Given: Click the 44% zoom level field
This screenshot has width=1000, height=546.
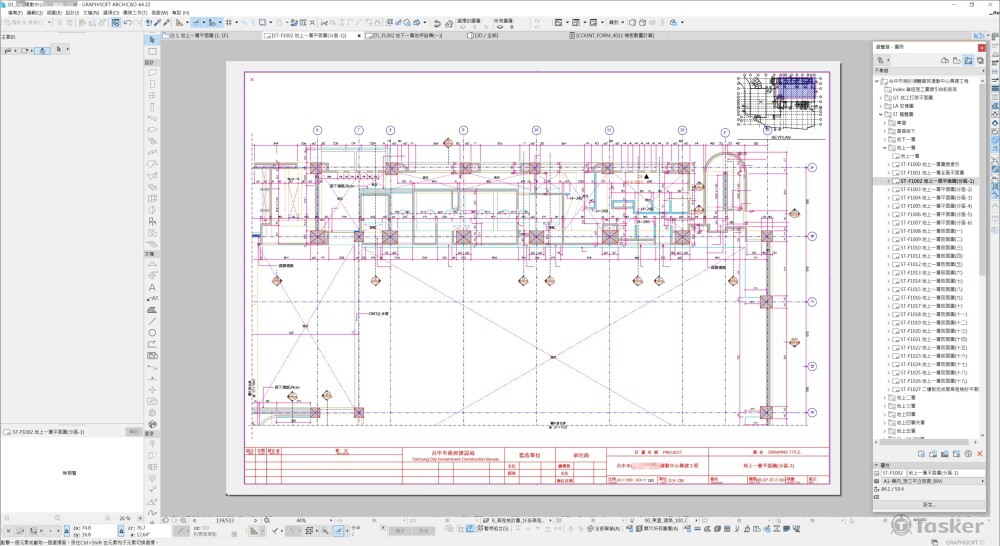Looking at the screenshot, I should (300, 521).
